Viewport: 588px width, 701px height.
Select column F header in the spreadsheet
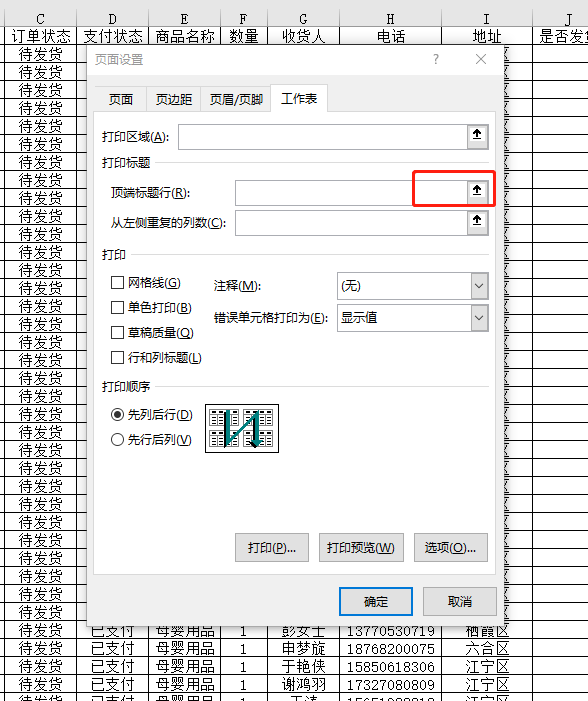point(244,19)
